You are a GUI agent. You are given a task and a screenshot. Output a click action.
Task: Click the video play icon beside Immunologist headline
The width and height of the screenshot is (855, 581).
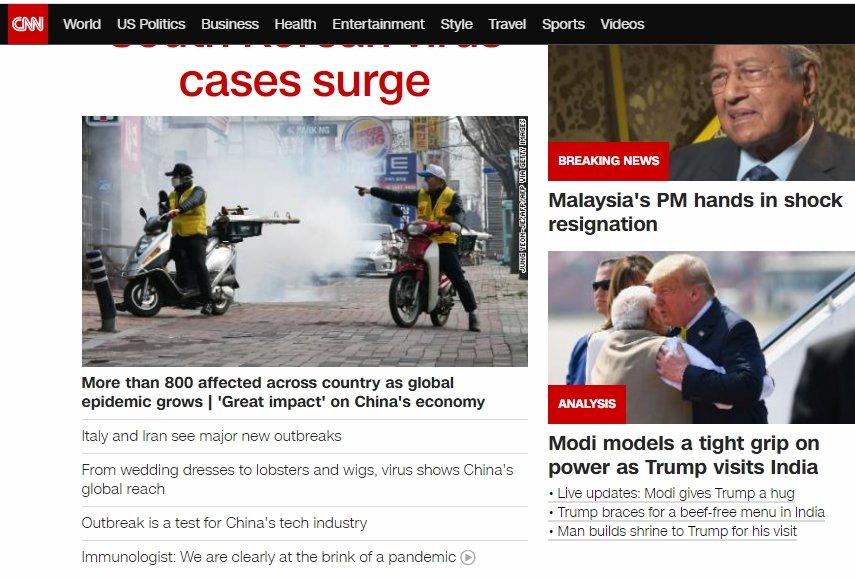468,558
